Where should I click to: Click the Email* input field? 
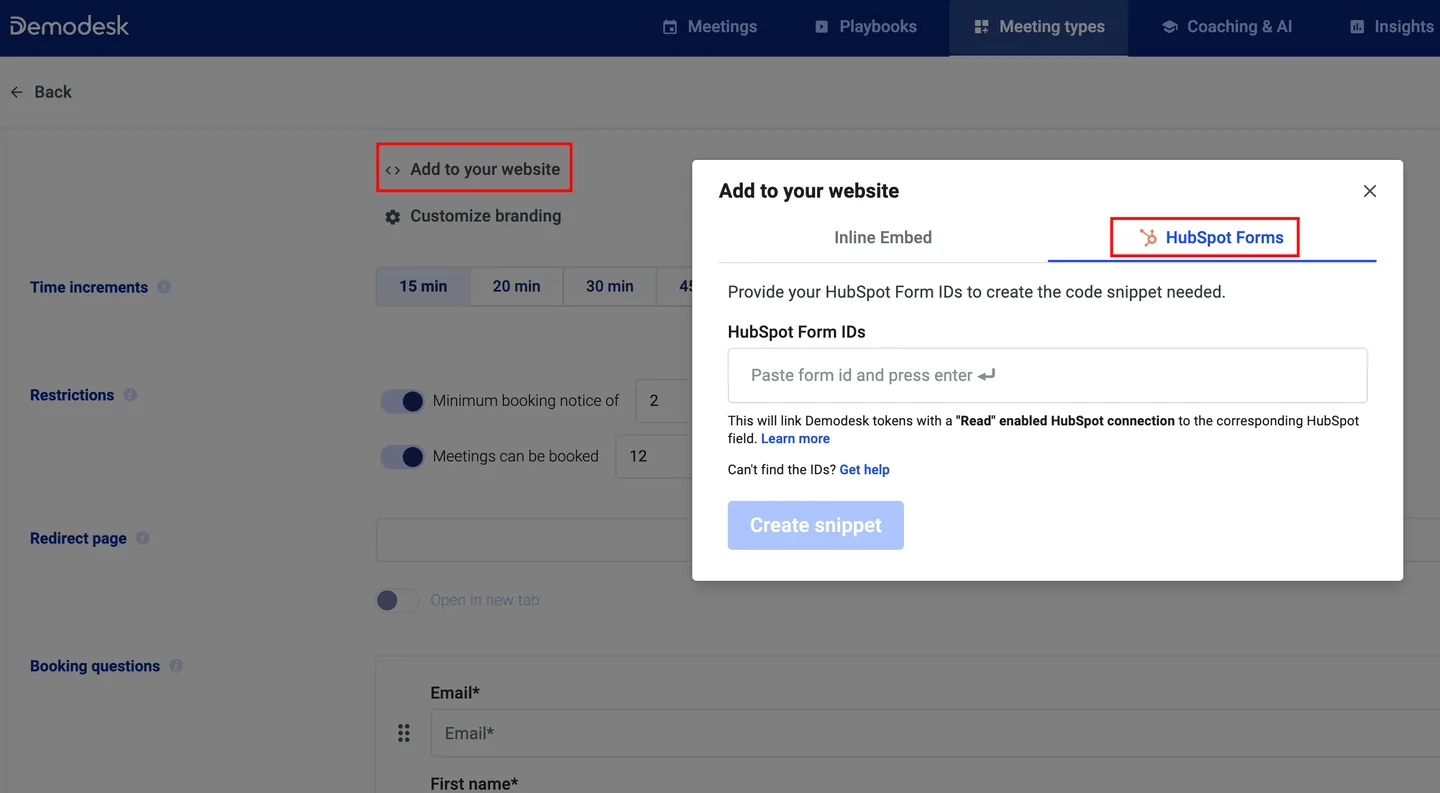(935, 733)
